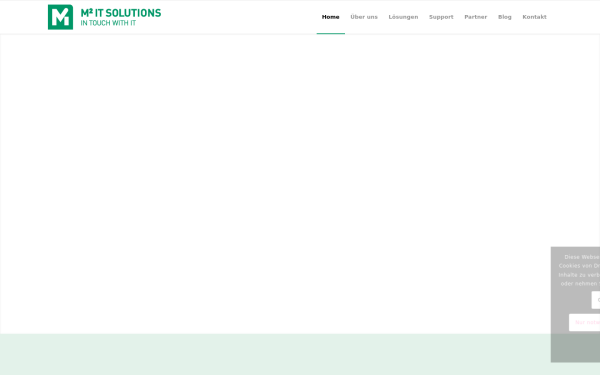Open the Kontakt navigation link
This screenshot has width=600, height=375.
coord(535,17)
